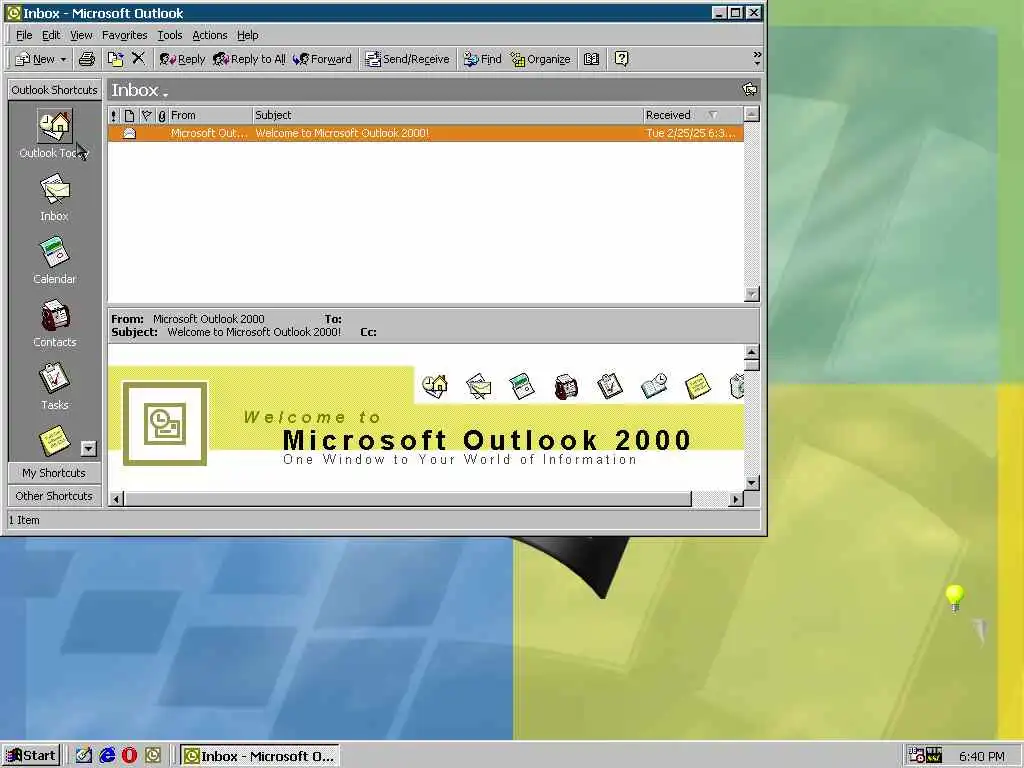Image resolution: width=1024 pixels, height=768 pixels.
Task: Open the Favorites menu
Action: tap(125, 35)
